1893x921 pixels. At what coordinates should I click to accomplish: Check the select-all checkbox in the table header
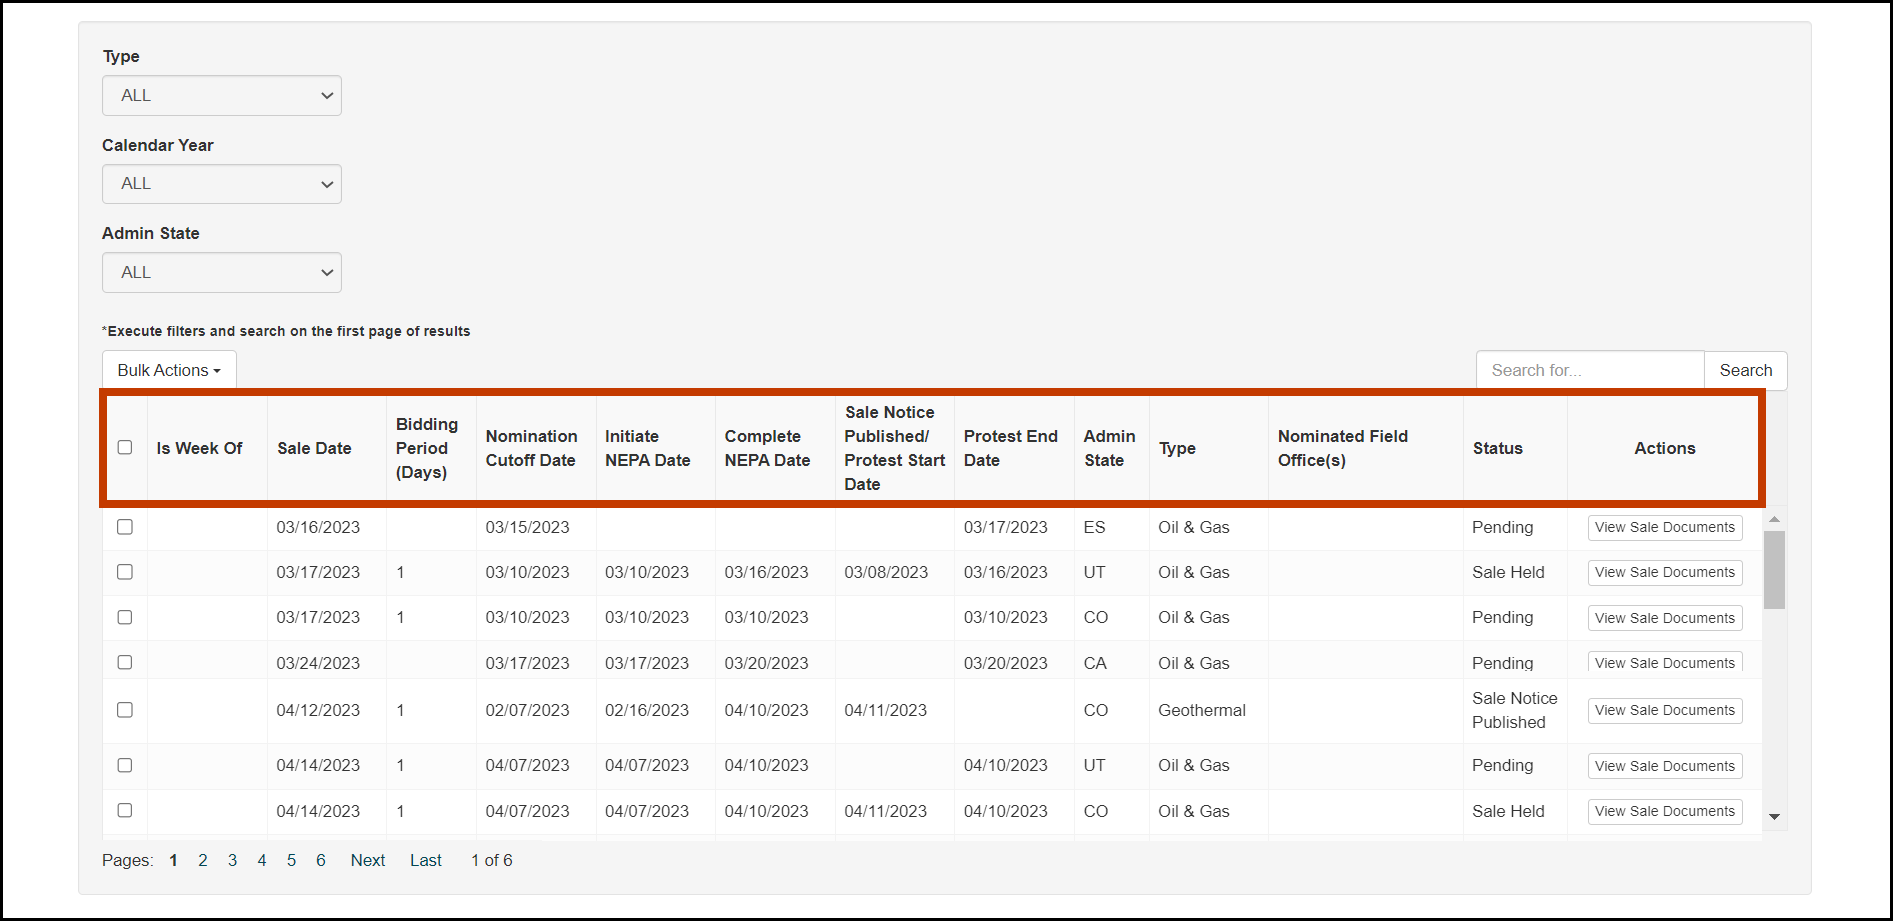point(124,447)
